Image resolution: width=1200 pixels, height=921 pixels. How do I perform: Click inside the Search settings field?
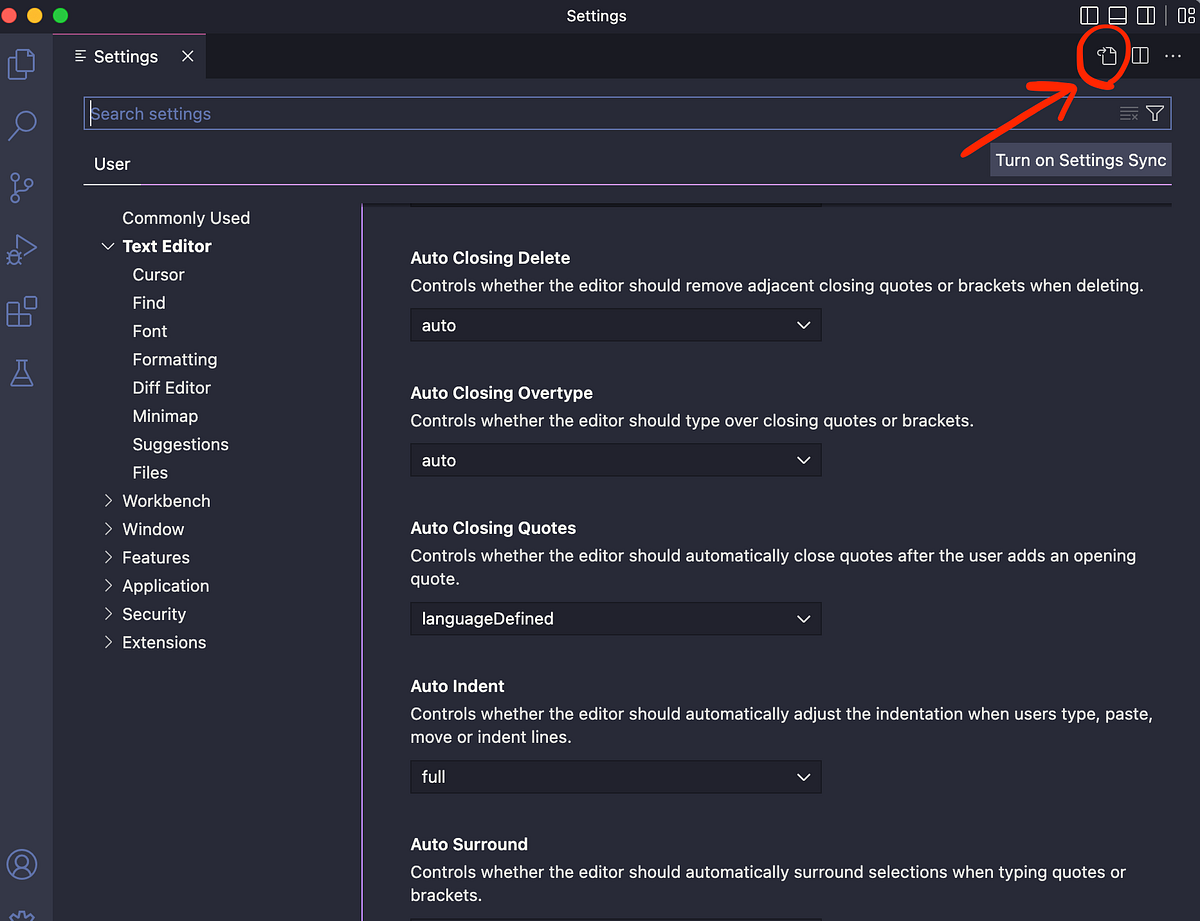pos(400,113)
